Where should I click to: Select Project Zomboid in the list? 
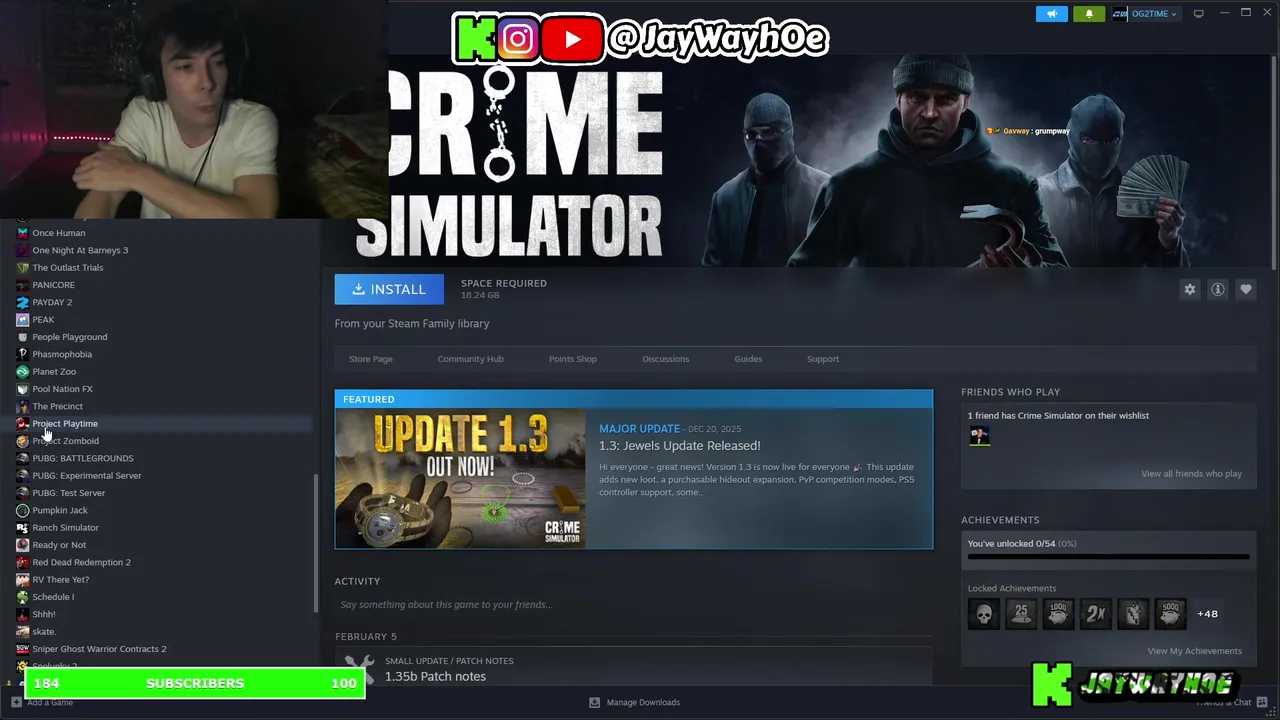coord(65,441)
